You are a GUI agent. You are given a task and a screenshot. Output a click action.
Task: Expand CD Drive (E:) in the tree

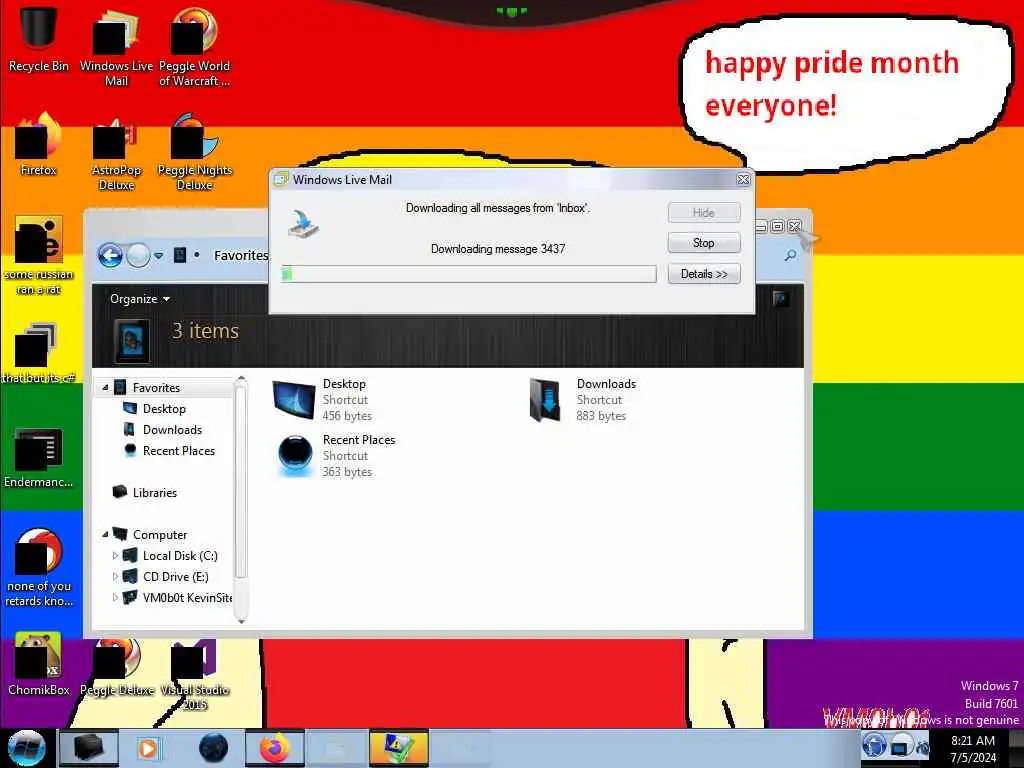point(116,577)
